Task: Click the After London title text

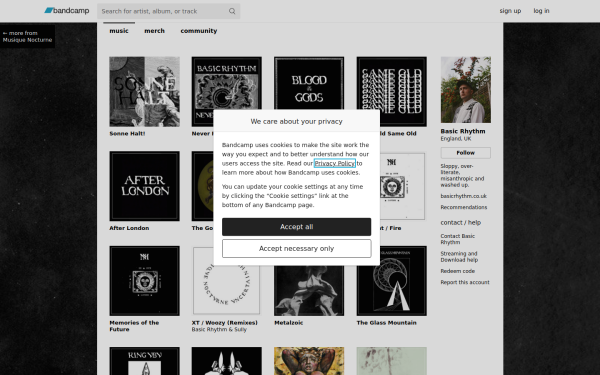Action: (x=129, y=228)
